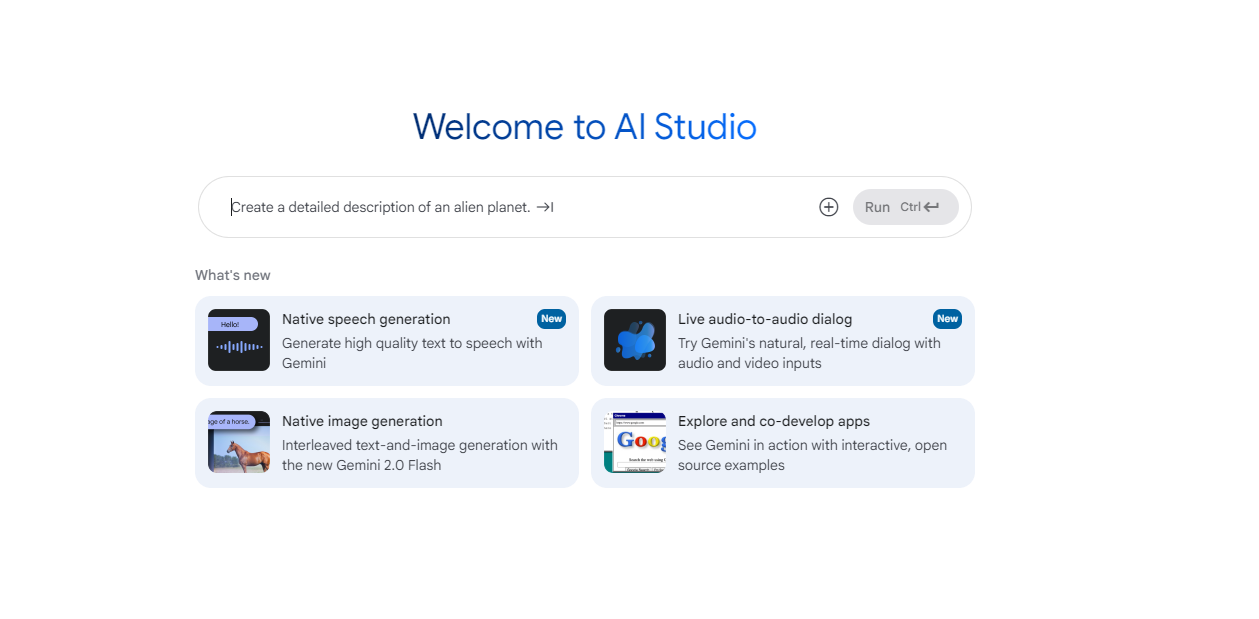Open the Native image generation card
The height and width of the screenshot is (619, 1259).
pos(387,443)
